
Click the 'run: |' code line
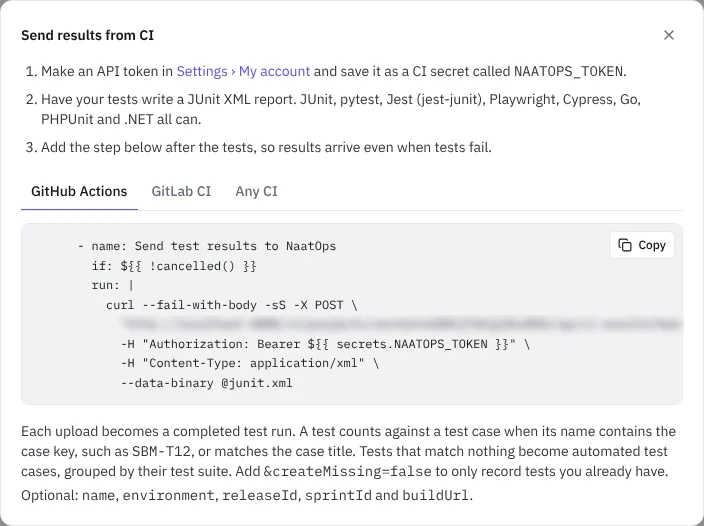113,285
